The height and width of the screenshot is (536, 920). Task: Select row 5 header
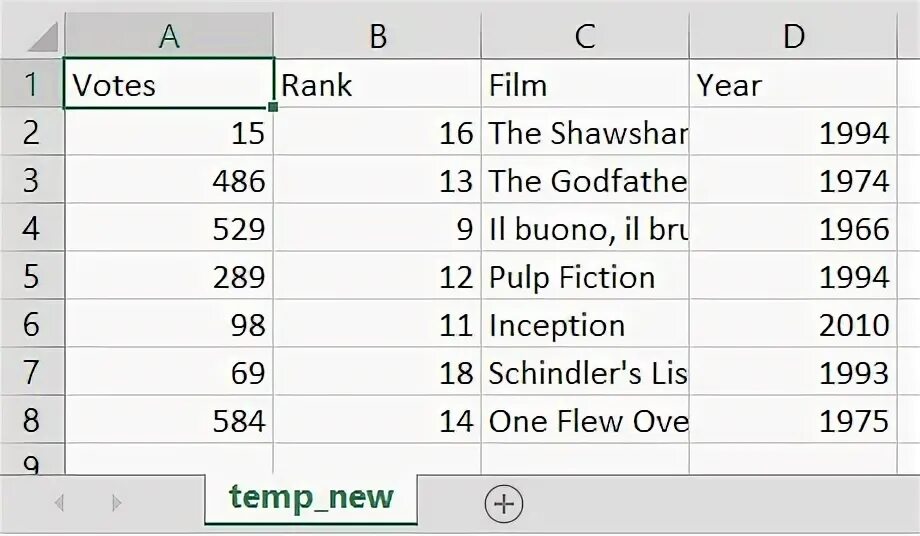(31, 277)
